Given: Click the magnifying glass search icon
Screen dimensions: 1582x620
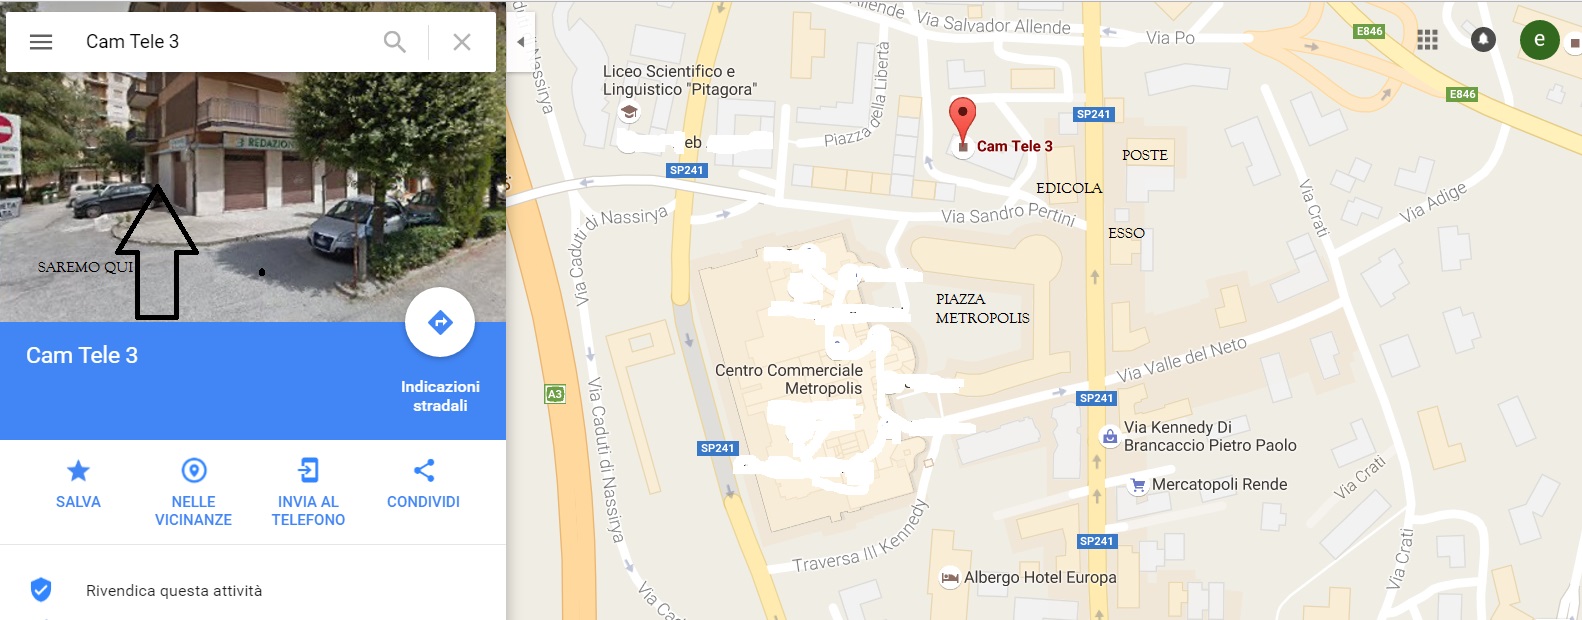Looking at the screenshot, I should [395, 42].
